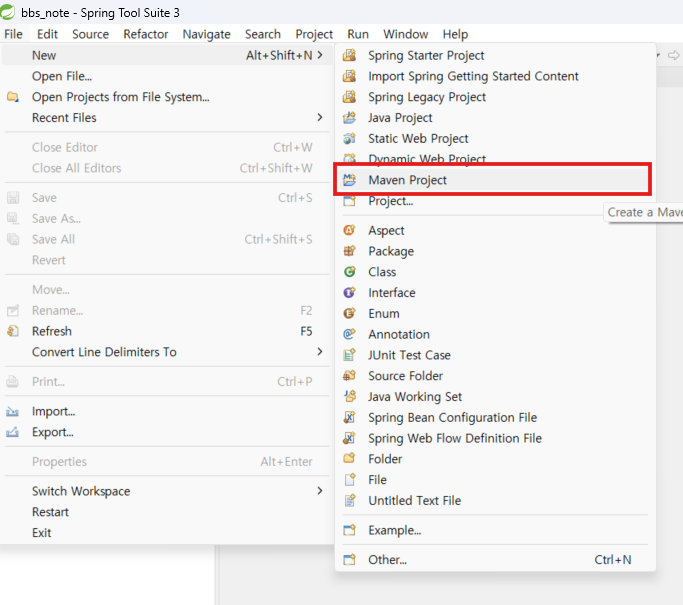Click the Static Web Project globe icon
The width and height of the screenshot is (683, 605).
(349, 139)
